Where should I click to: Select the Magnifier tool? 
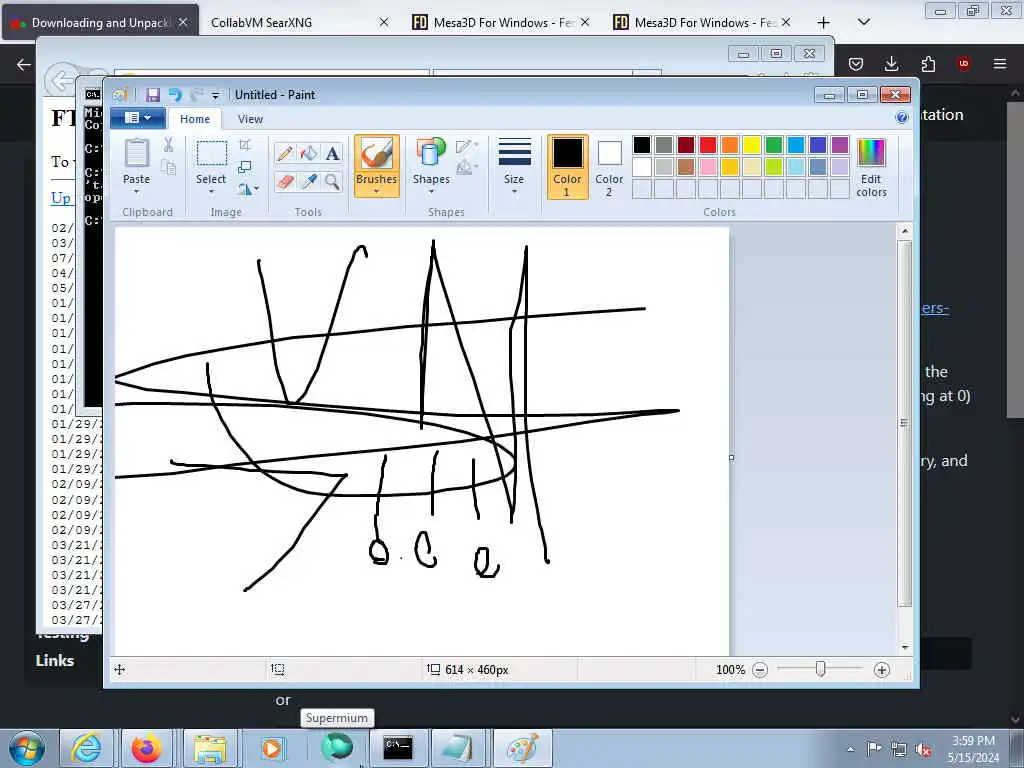coord(332,181)
